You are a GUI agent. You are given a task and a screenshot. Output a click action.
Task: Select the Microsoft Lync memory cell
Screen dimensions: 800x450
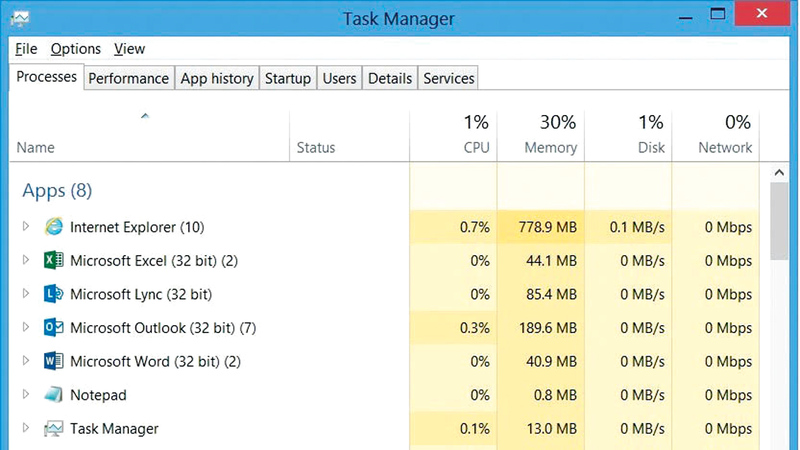pyautogui.click(x=541, y=295)
